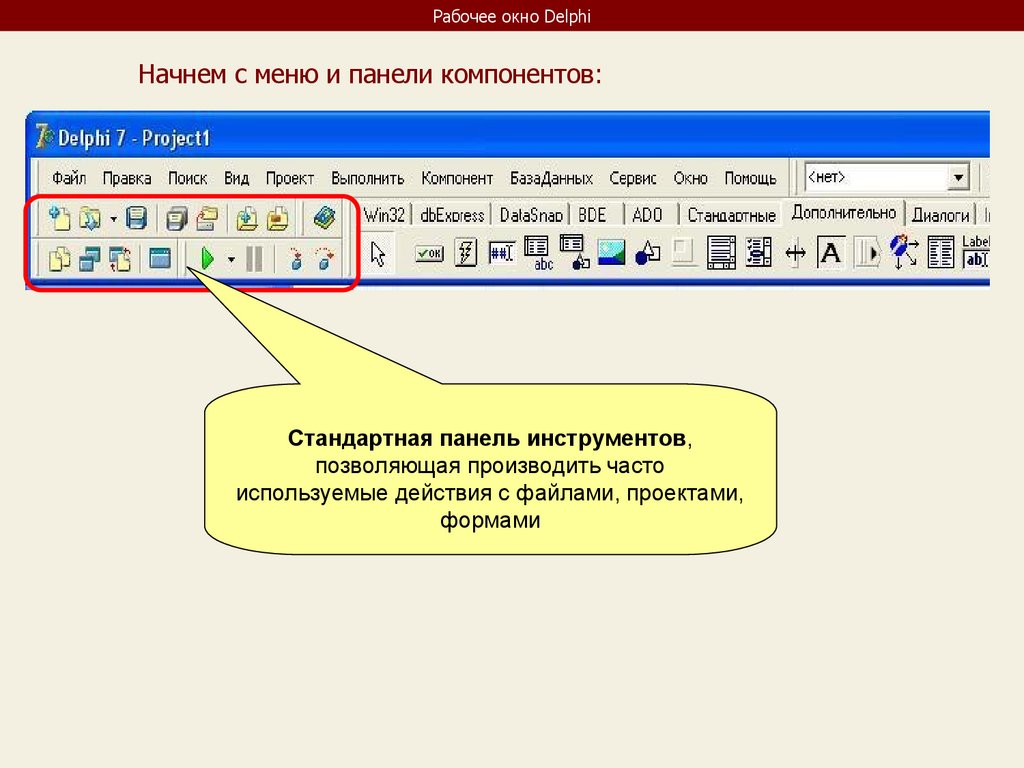Select the arrow pointer tool in palette
This screenshot has height=768, width=1024.
[x=378, y=253]
